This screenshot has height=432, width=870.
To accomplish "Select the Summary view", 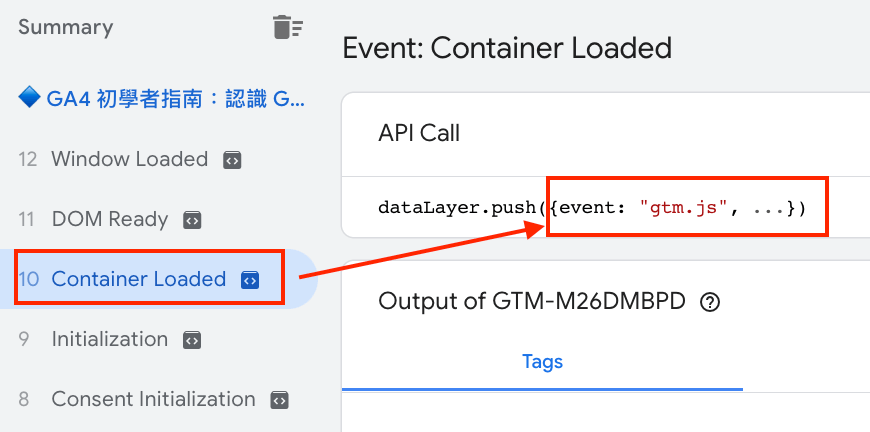I will point(65,27).
